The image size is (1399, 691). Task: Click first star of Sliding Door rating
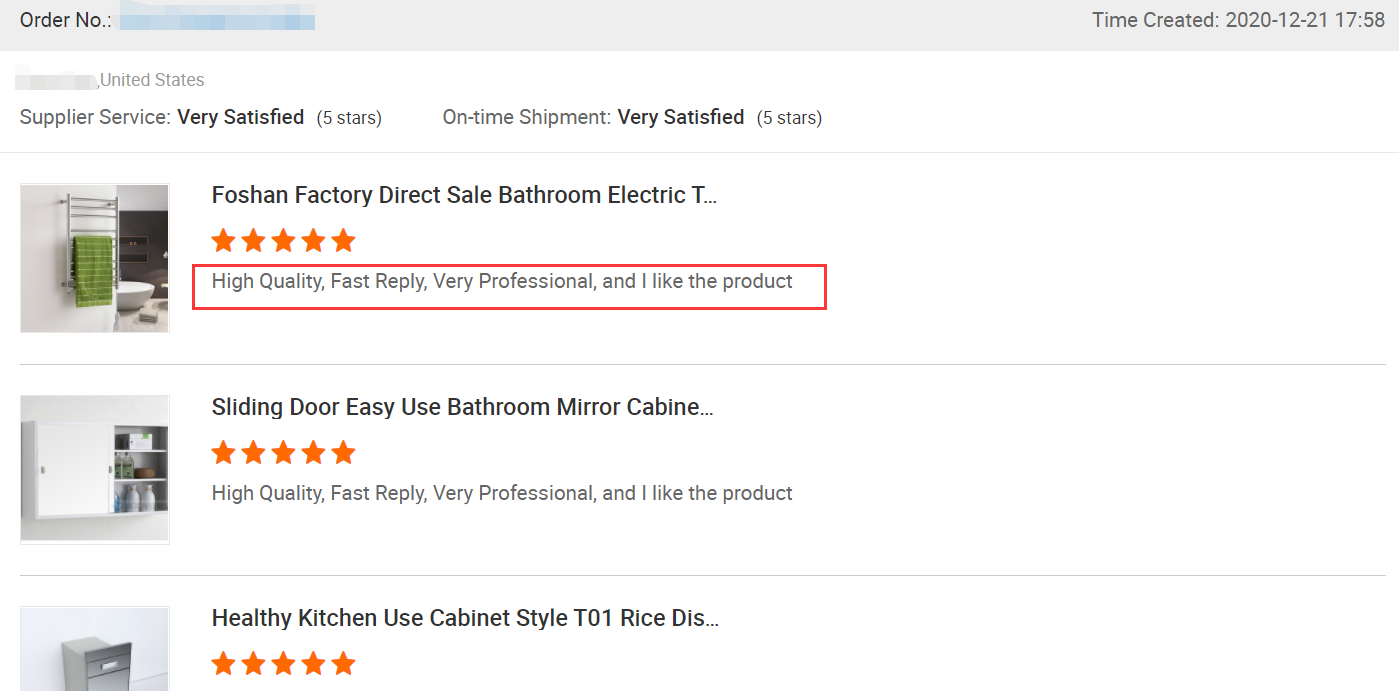[x=224, y=453]
